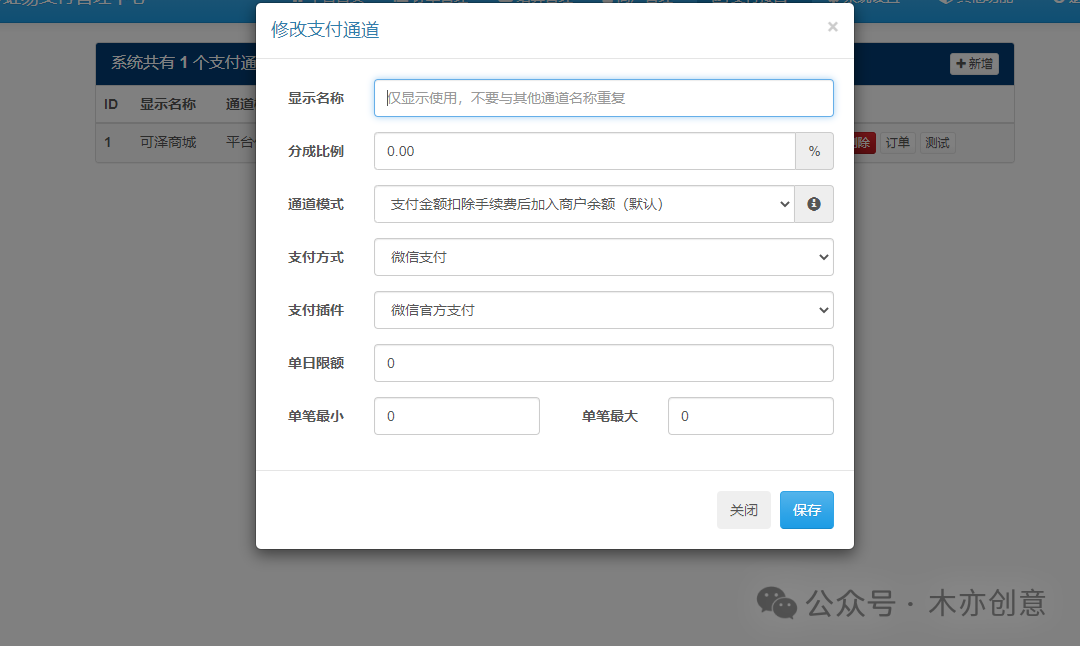Screen dimensions: 1080x646
Task: Open the 系统设置 menu in top navbar
Action: point(875,3)
